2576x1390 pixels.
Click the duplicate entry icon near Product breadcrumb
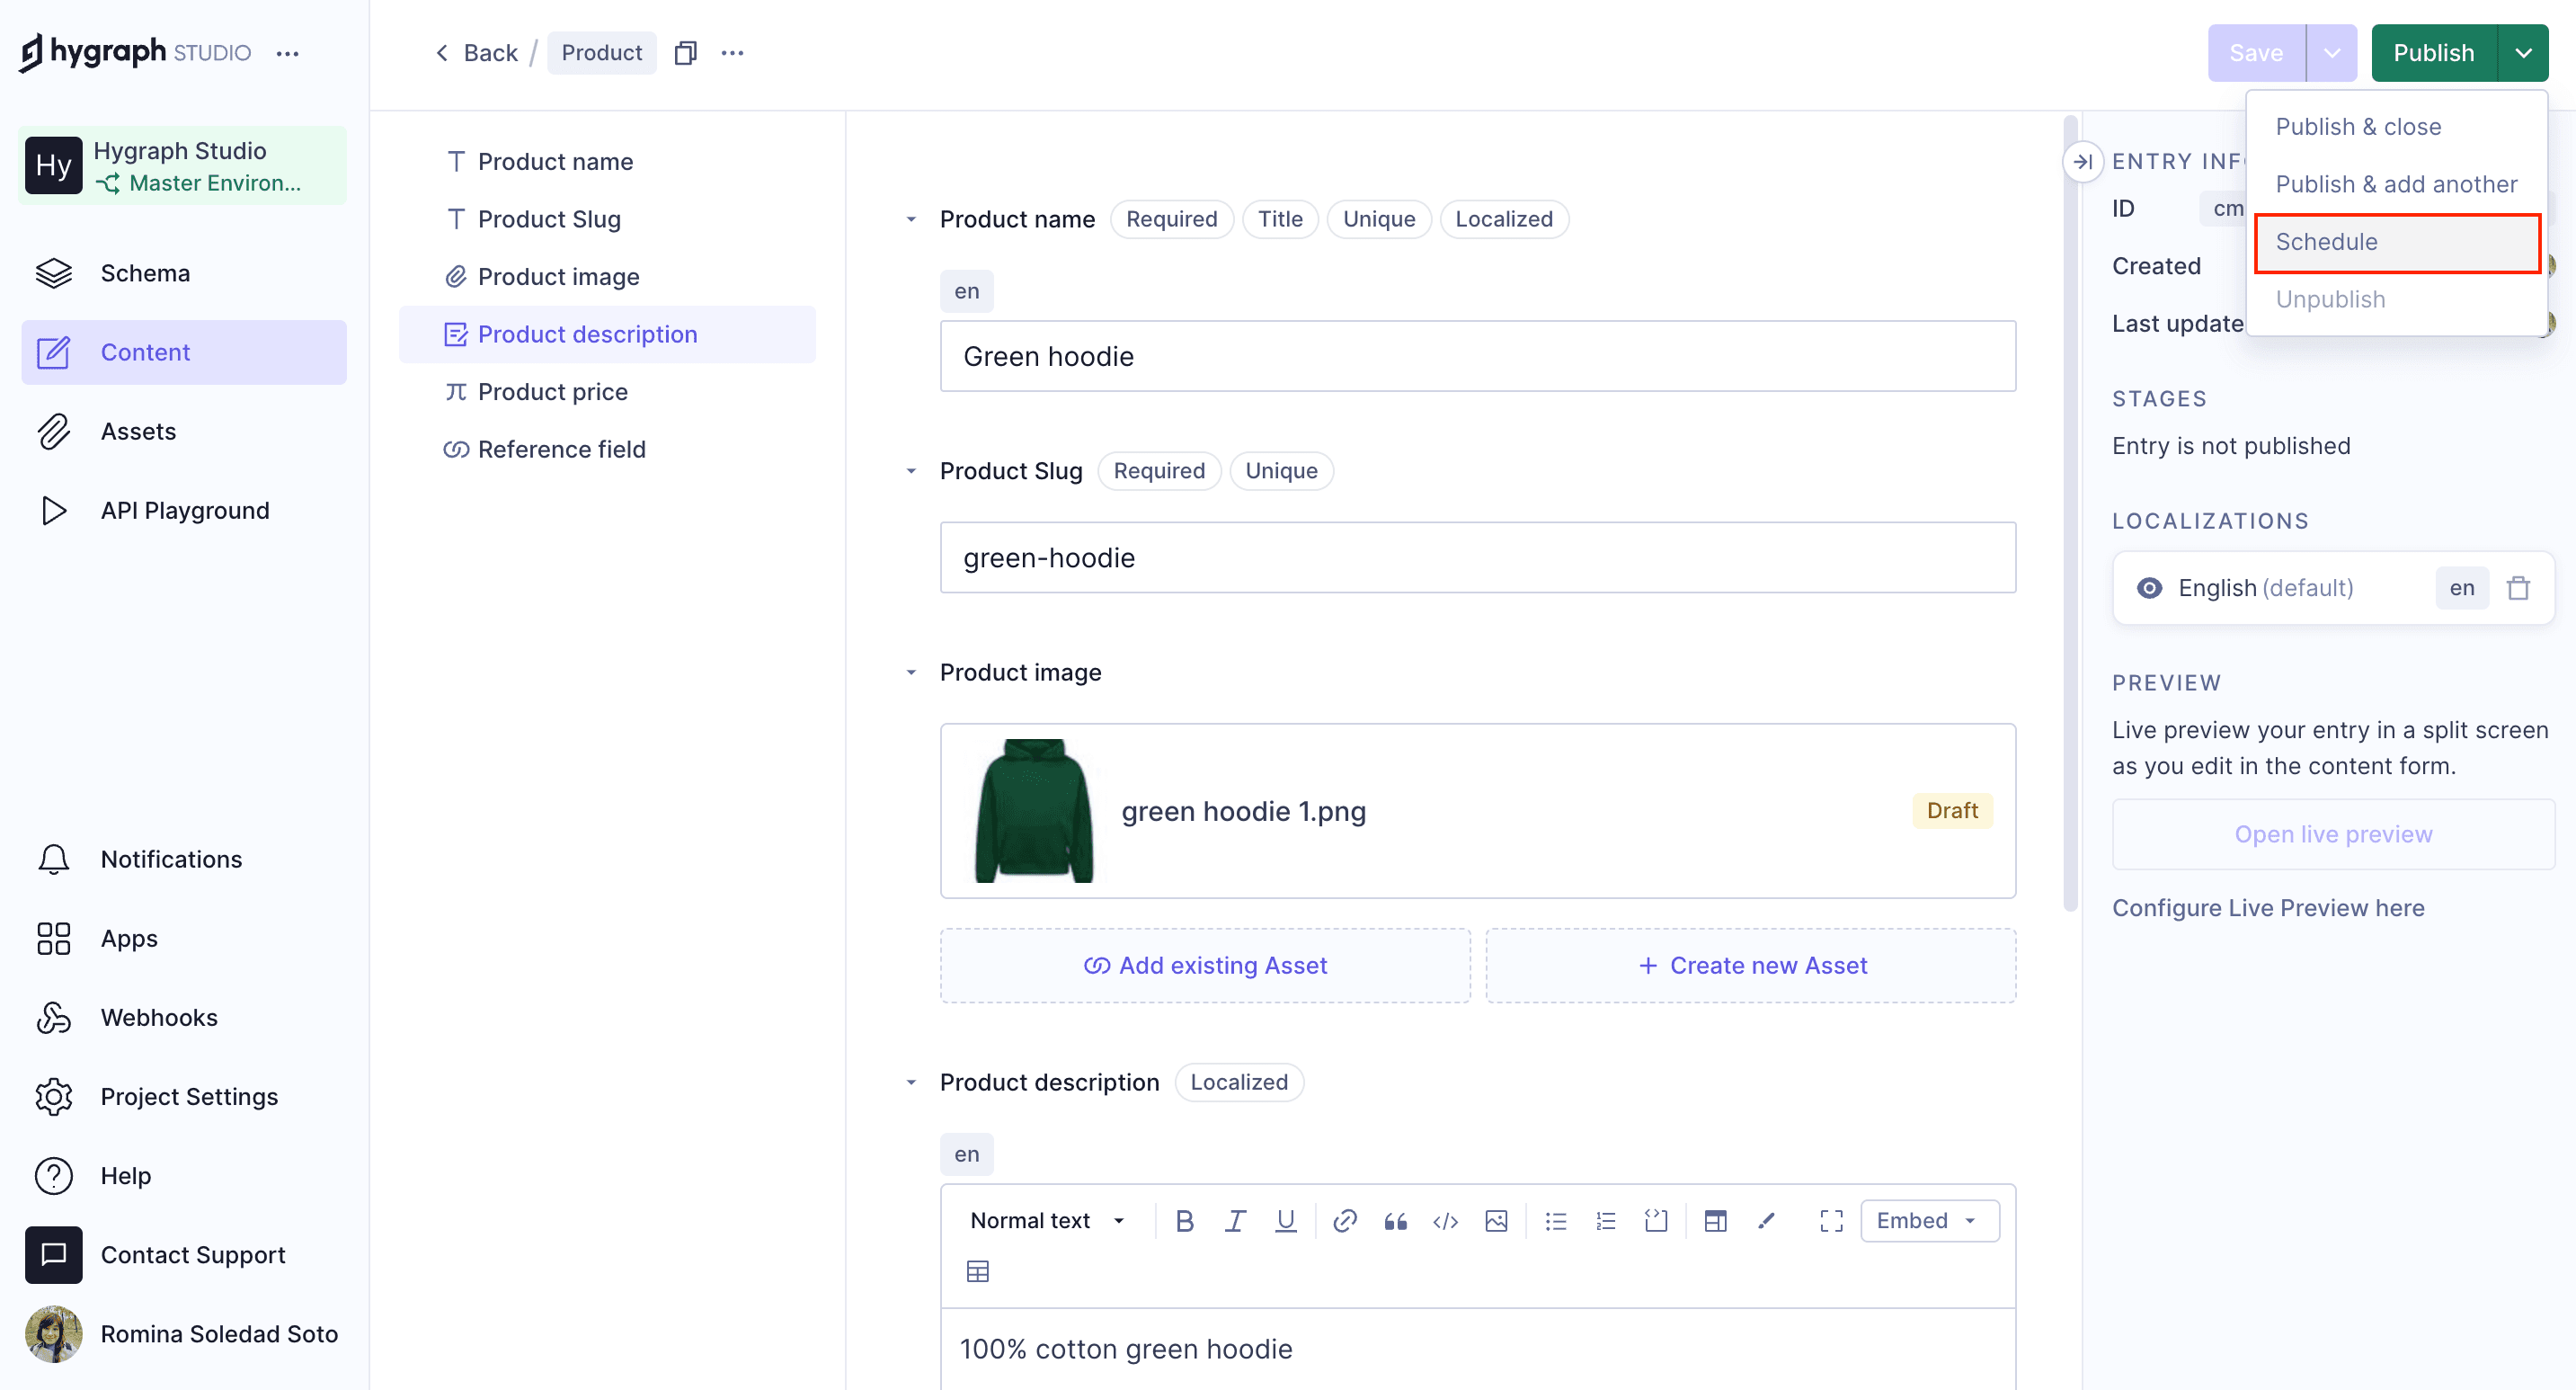pyautogui.click(x=686, y=52)
